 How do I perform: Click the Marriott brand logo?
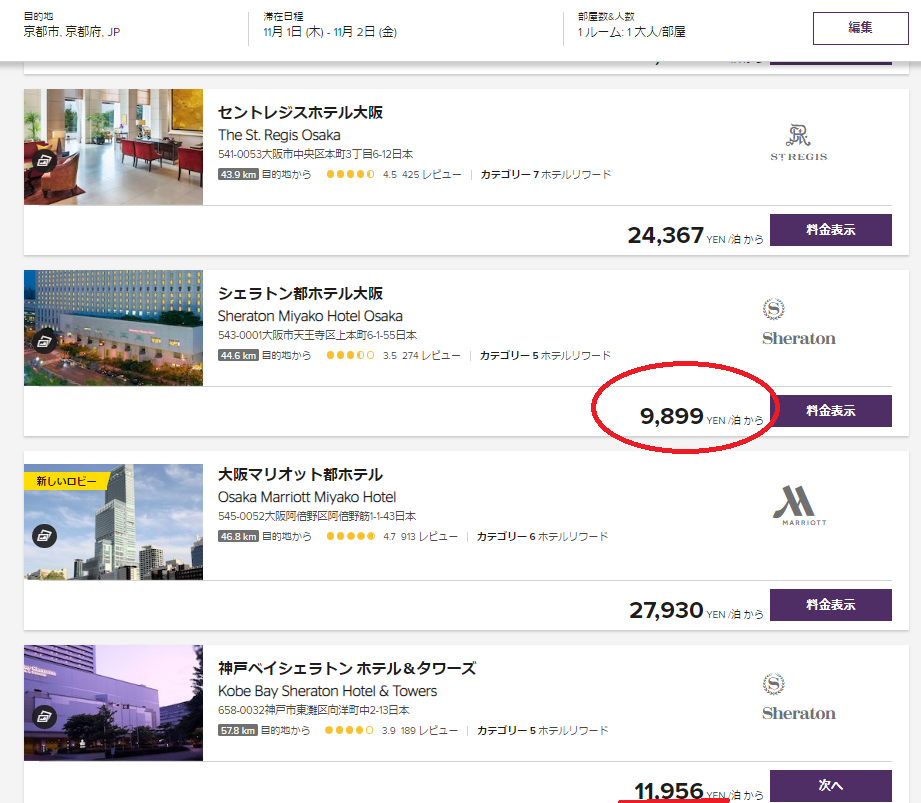799,505
